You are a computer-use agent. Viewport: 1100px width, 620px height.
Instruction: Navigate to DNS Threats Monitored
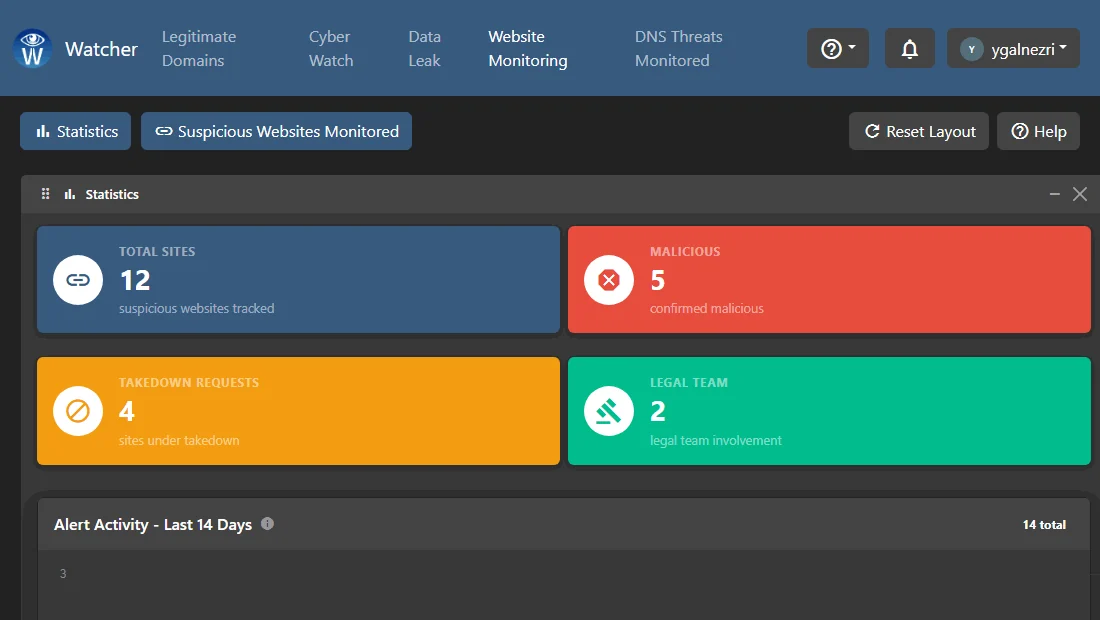678,48
